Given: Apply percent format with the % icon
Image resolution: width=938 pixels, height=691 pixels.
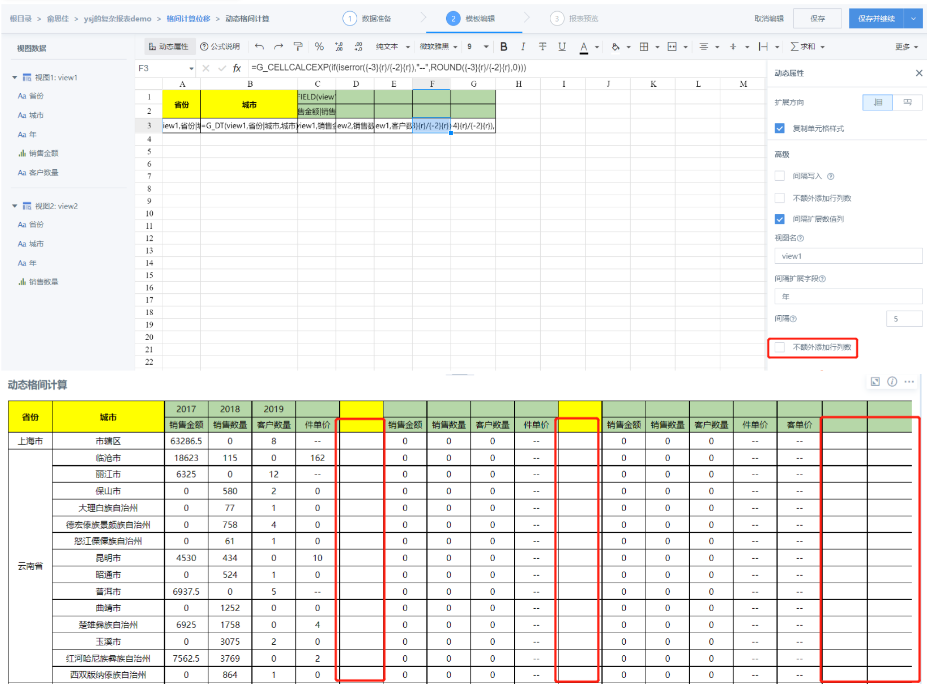Looking at the screenshot, I should click(319, 47).
